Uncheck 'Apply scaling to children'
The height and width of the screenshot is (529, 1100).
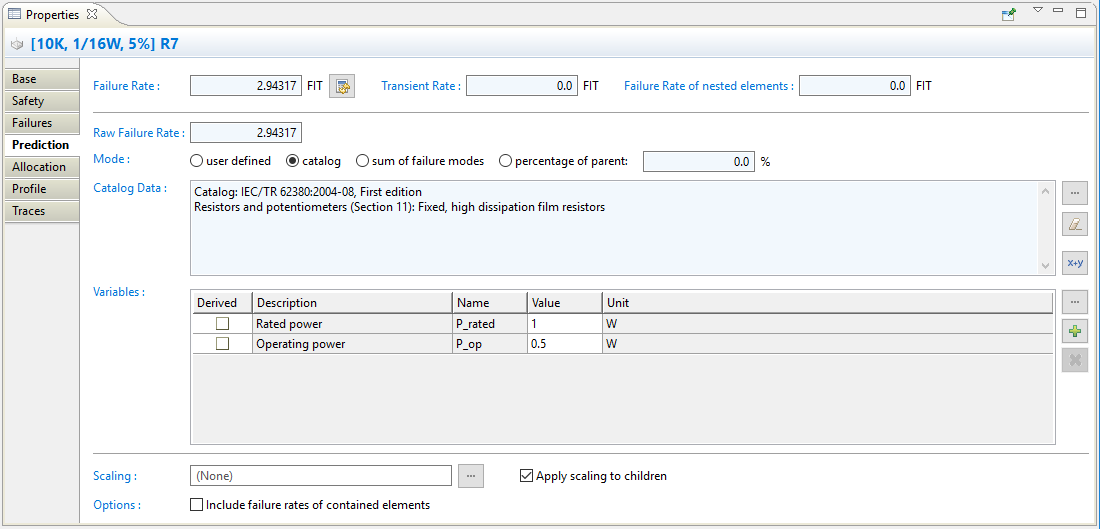pos(526,476)
